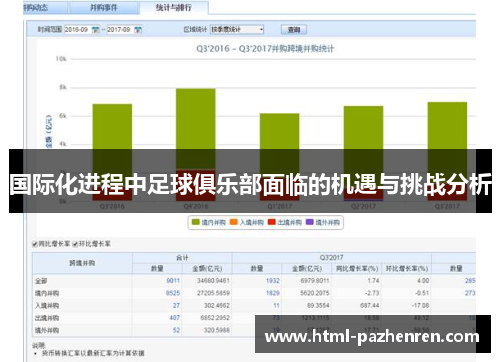Click the Q3'2017 column group header
This screenshot has height=362, width=500.
(x=331, y=258)
